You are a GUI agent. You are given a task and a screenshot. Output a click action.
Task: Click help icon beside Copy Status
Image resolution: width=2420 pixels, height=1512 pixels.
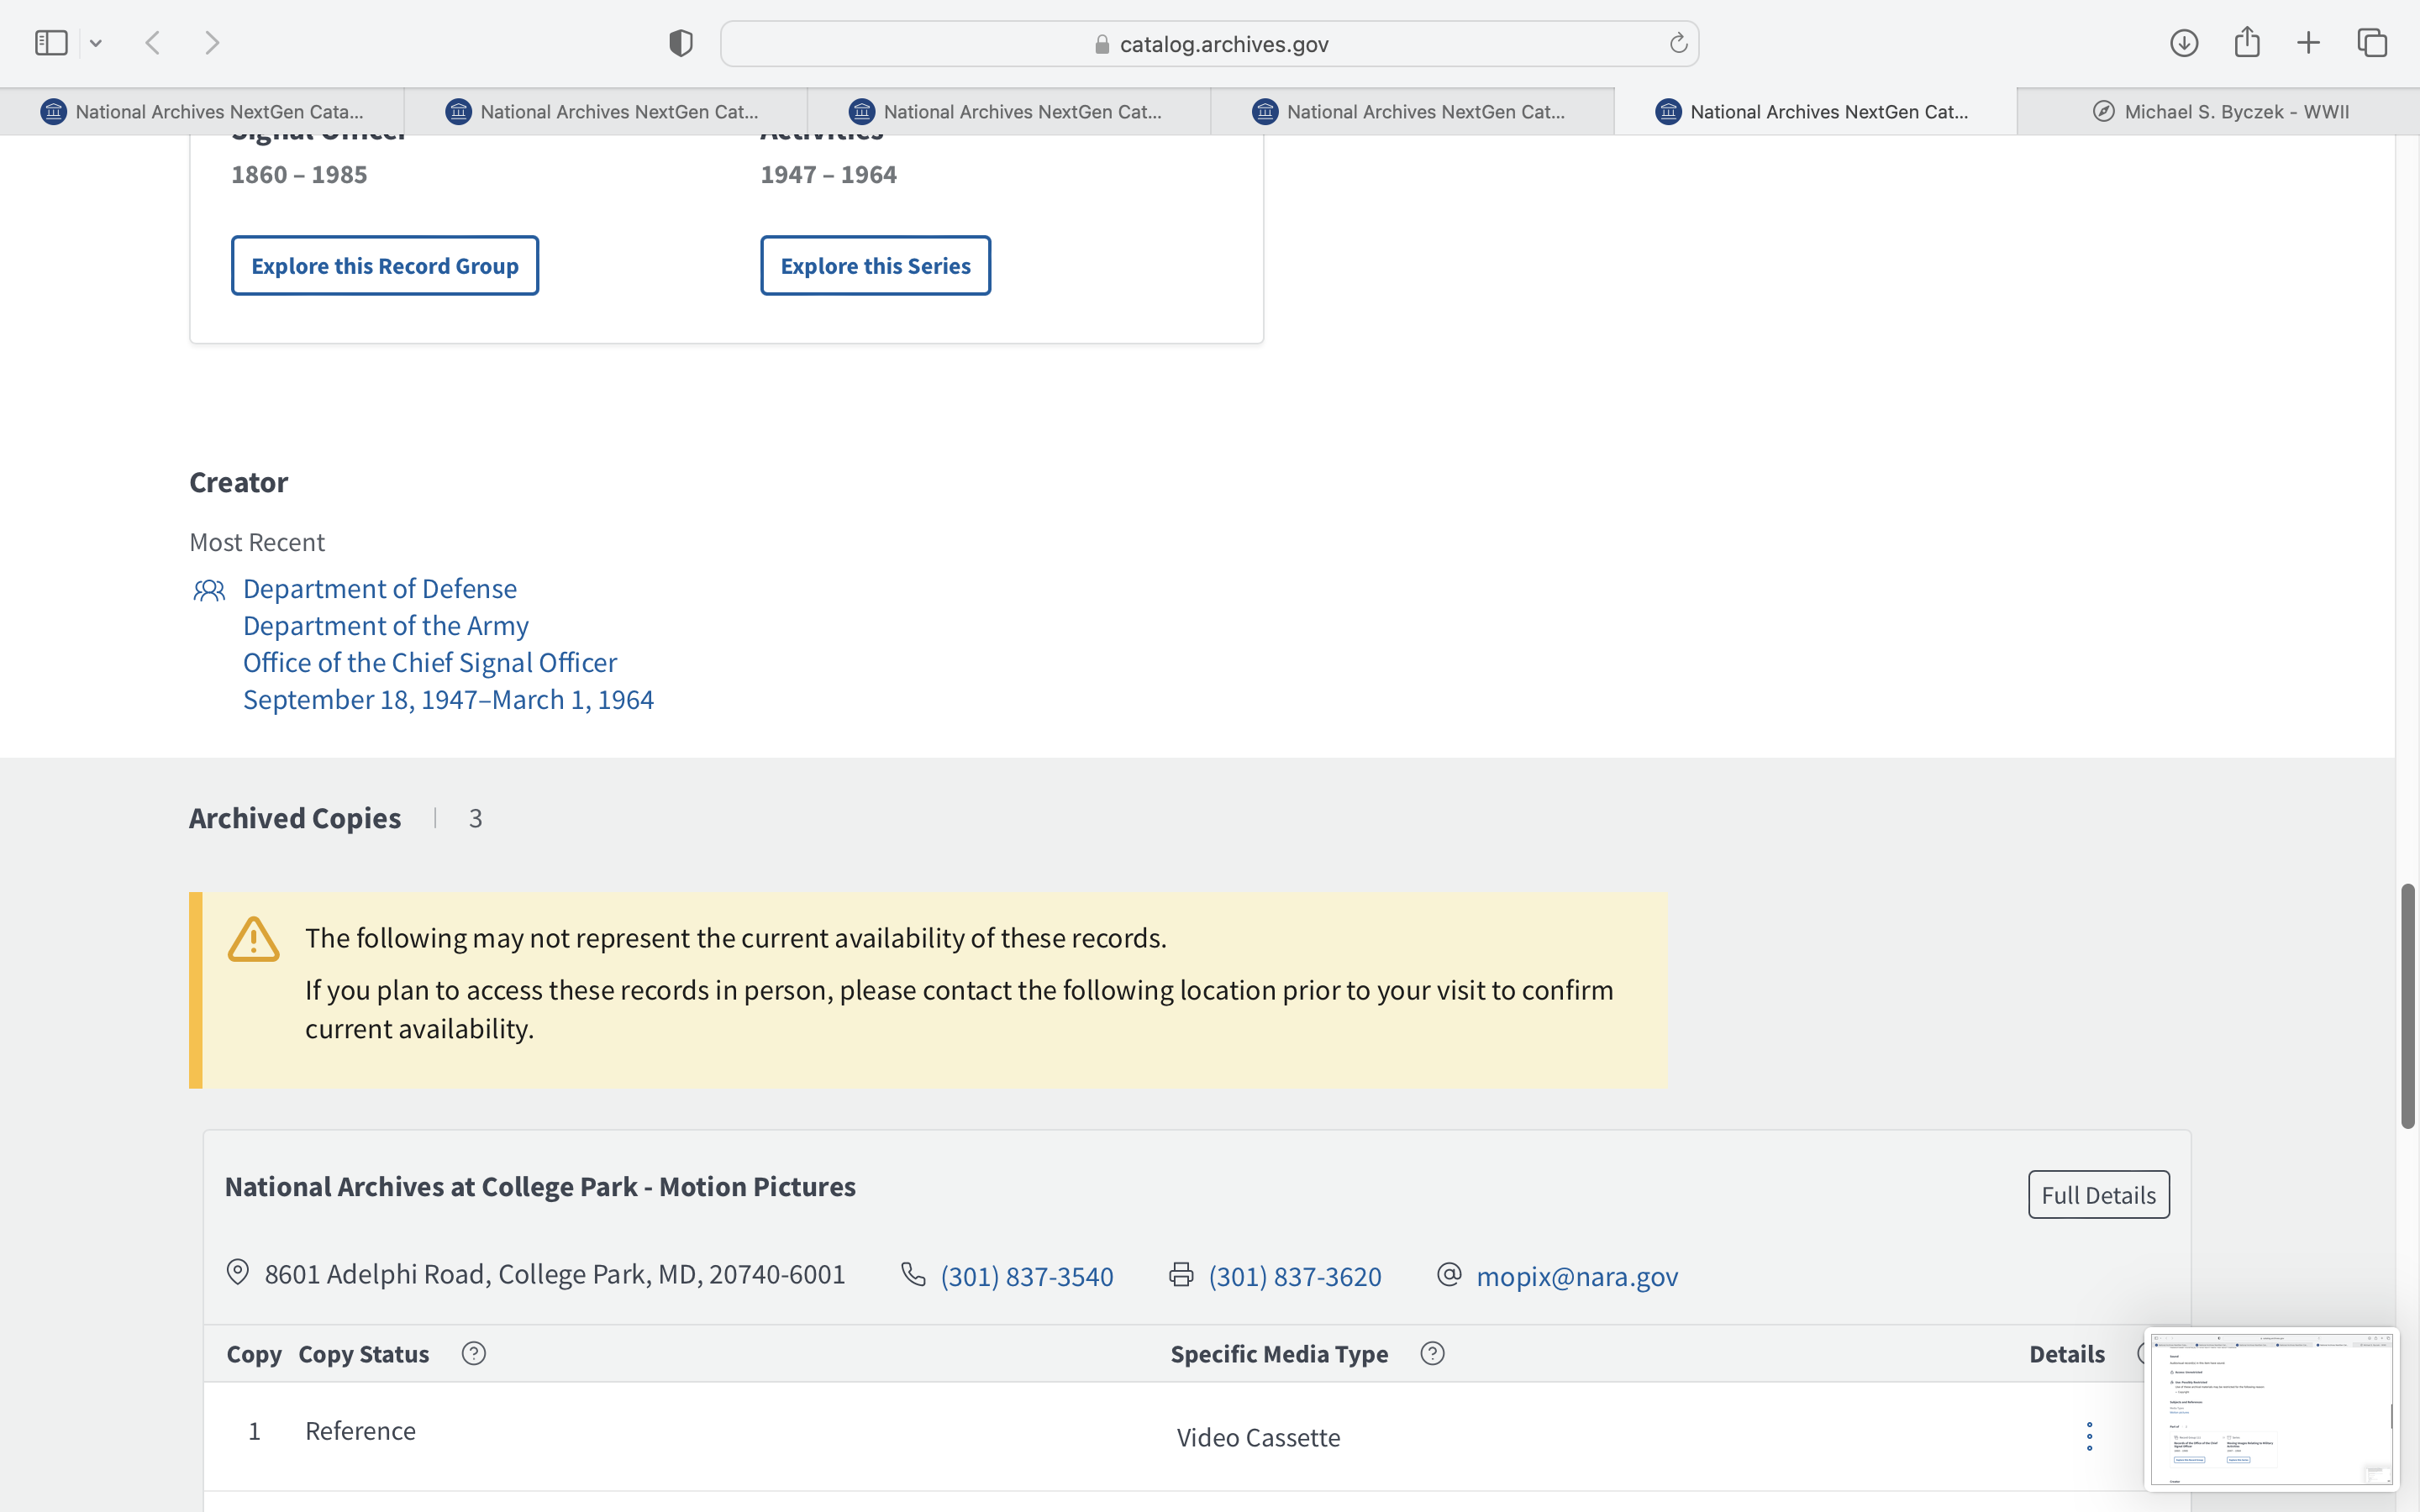[x=474, y=1354]
